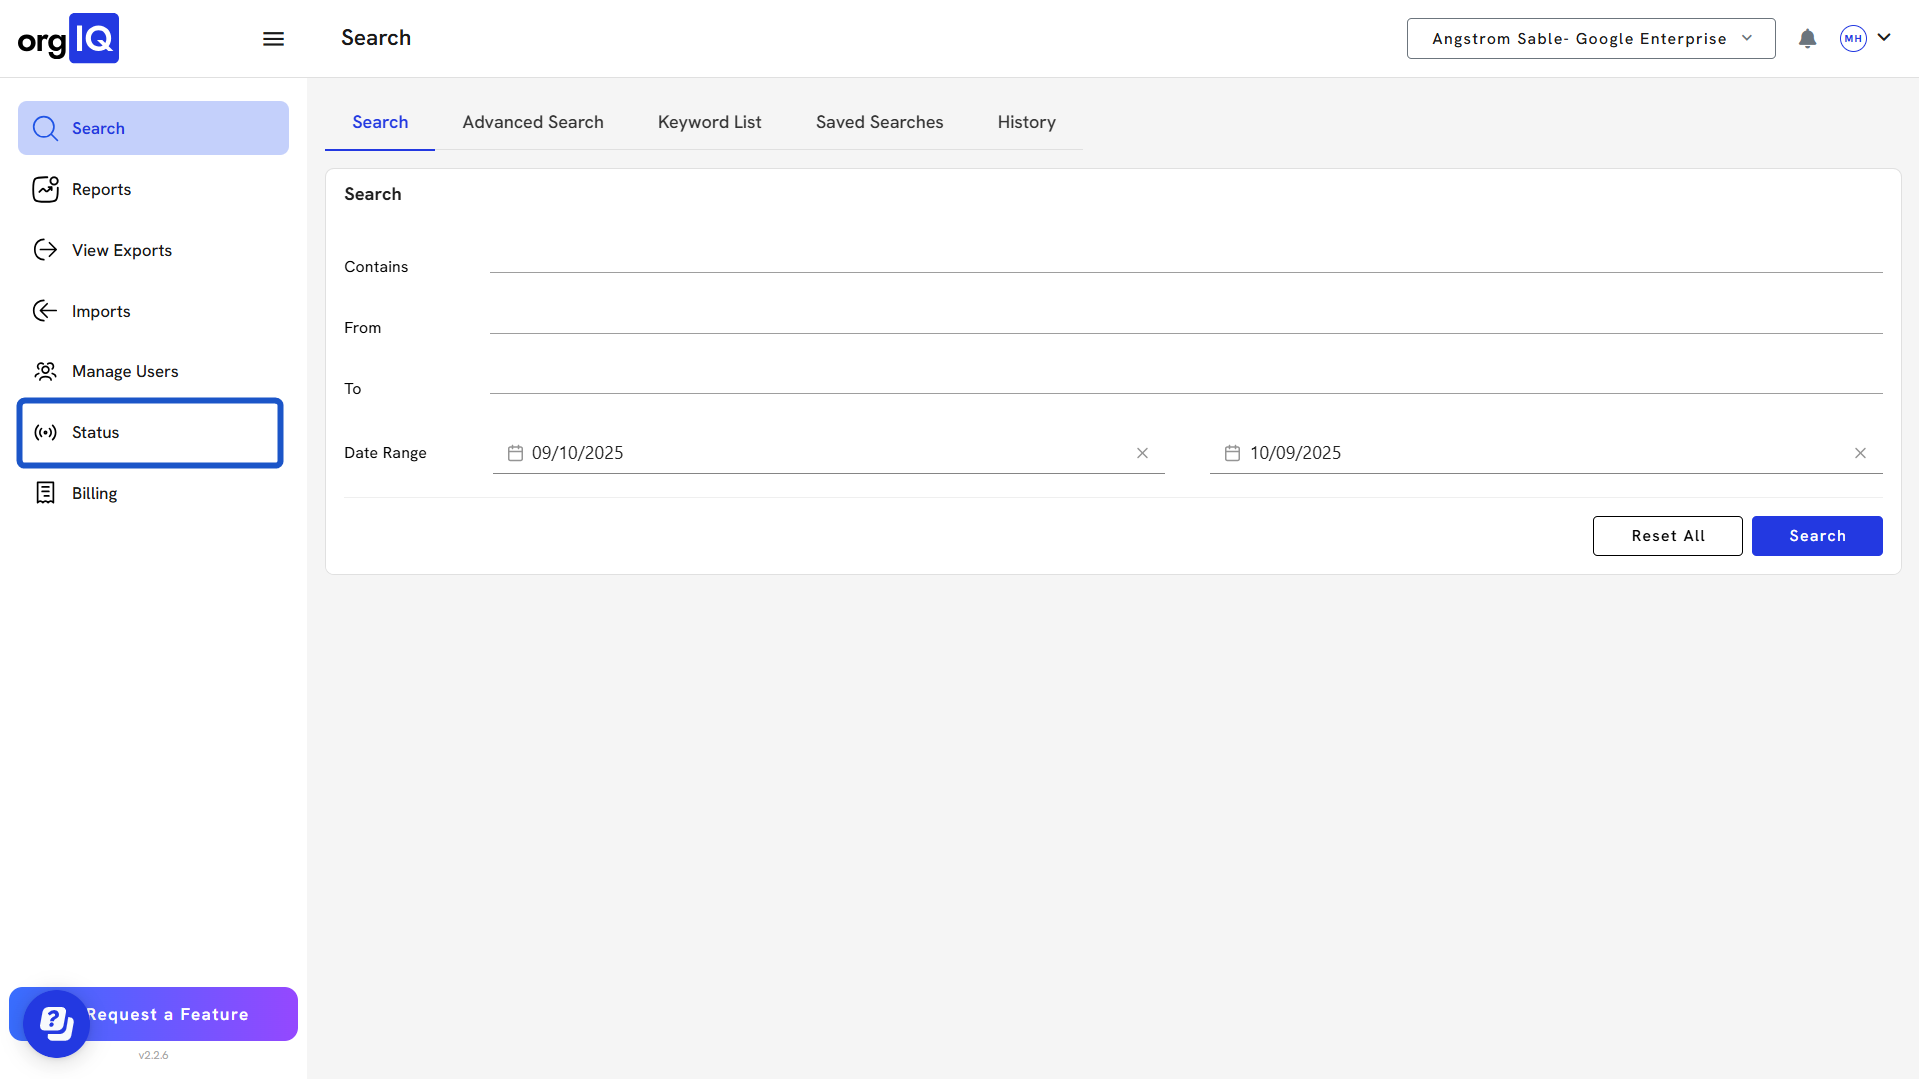Expand the user account chevron menu

click(1884, 38)
